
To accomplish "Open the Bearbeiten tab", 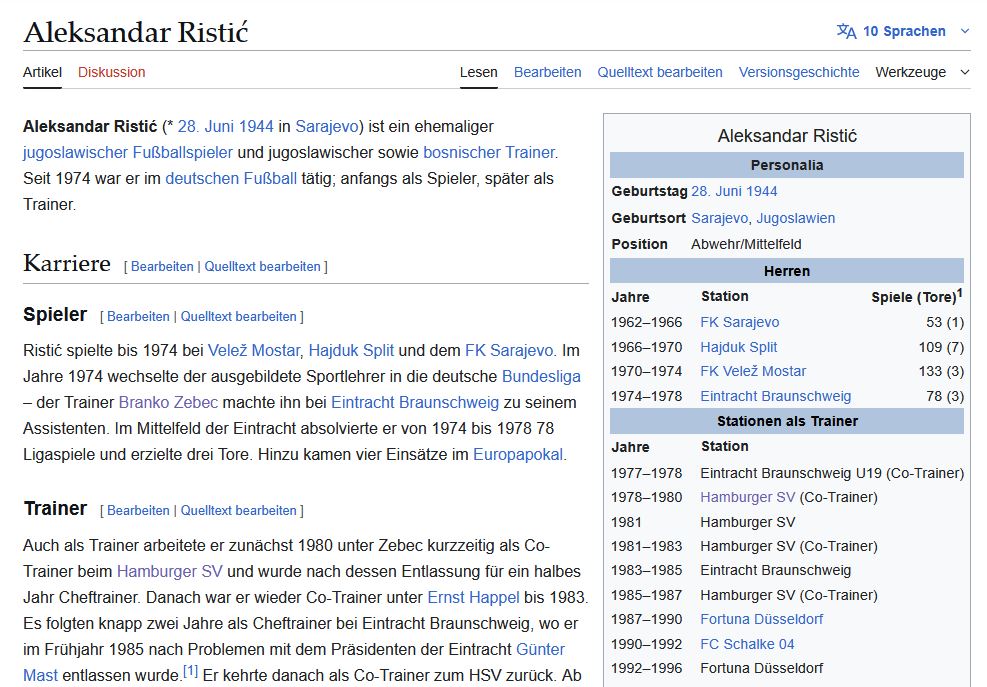I will click(x=547, y=72).
